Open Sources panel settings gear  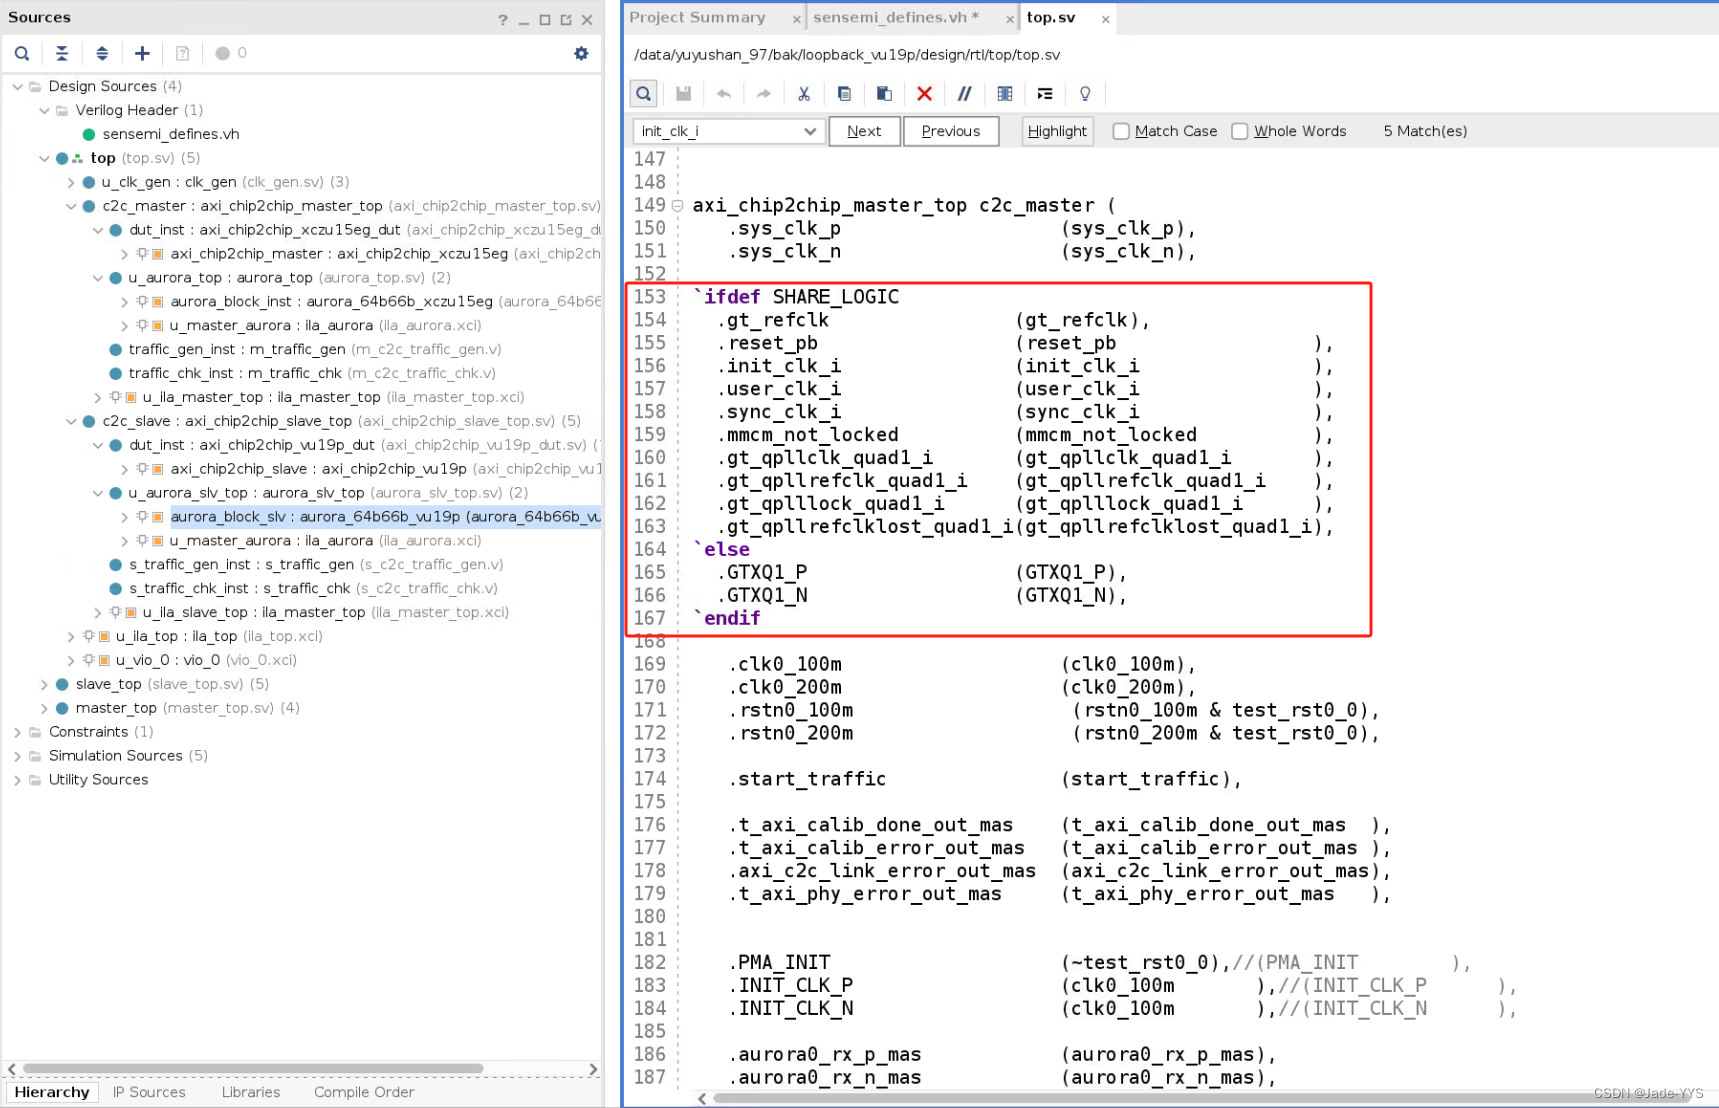pos(581,53)
